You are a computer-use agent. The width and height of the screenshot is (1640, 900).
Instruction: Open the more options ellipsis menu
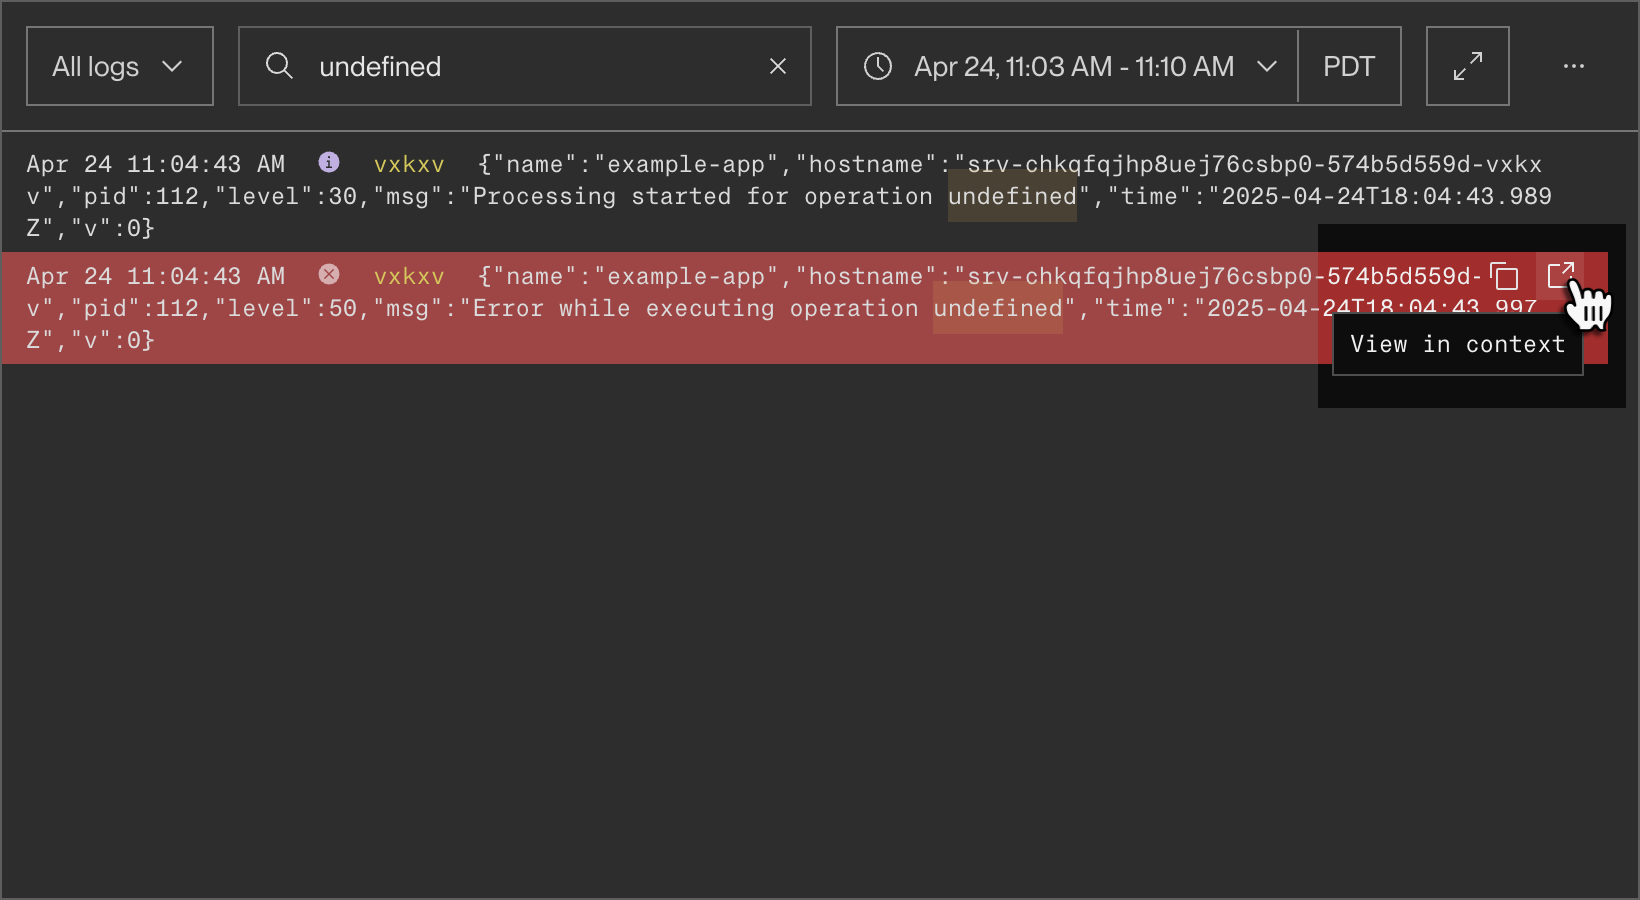1573,66
